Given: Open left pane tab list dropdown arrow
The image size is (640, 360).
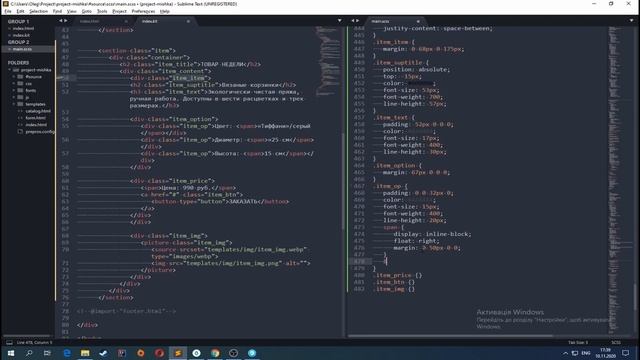Looking at the screenshot, I should pyautogui.click(x=339, y=21).
